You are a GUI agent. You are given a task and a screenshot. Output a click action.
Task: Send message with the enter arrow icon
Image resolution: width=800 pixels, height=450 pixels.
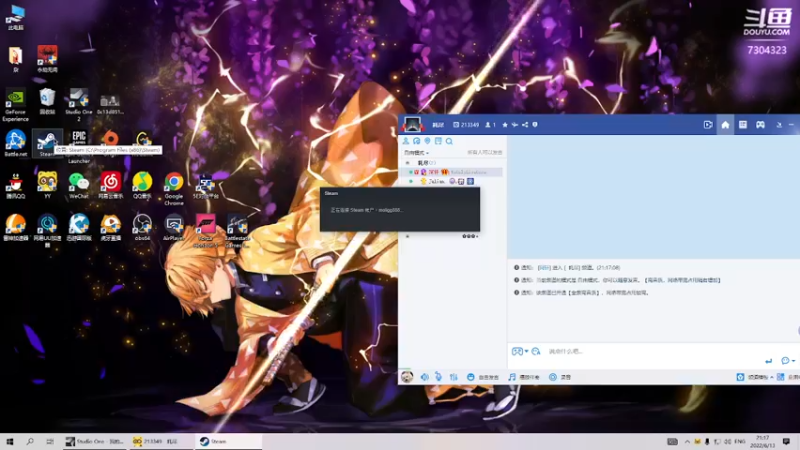click(x=768, y=361)
